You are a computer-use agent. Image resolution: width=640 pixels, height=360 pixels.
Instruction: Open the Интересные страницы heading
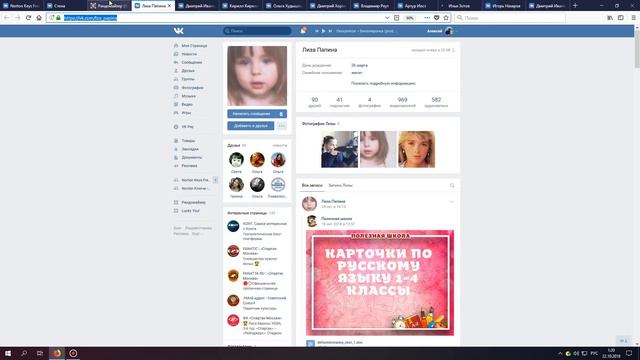pyautogui.click(x=247, y=213)
